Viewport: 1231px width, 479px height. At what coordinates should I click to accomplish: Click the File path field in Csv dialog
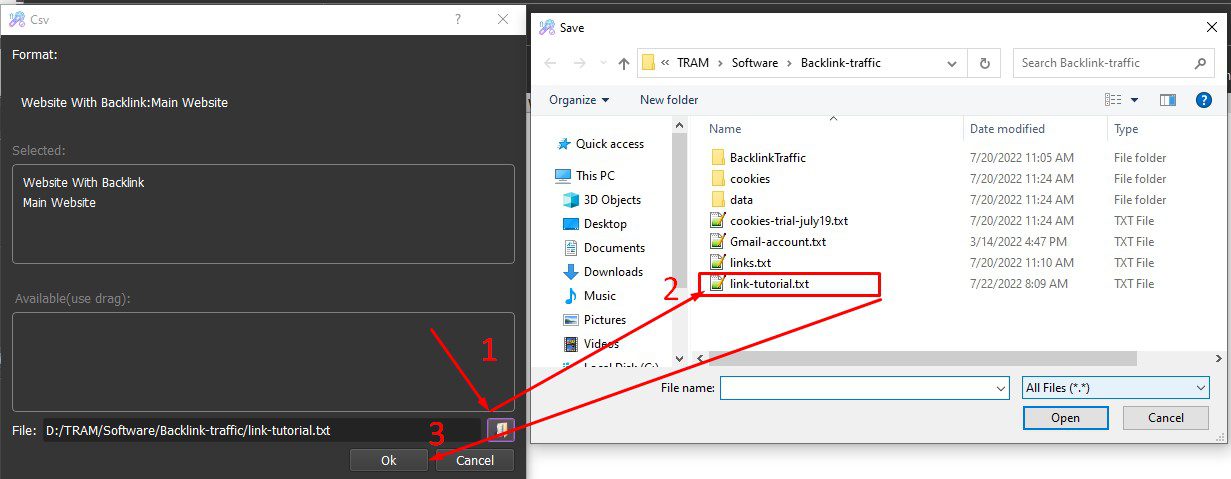pyautogui.click(x=262, y=430)
